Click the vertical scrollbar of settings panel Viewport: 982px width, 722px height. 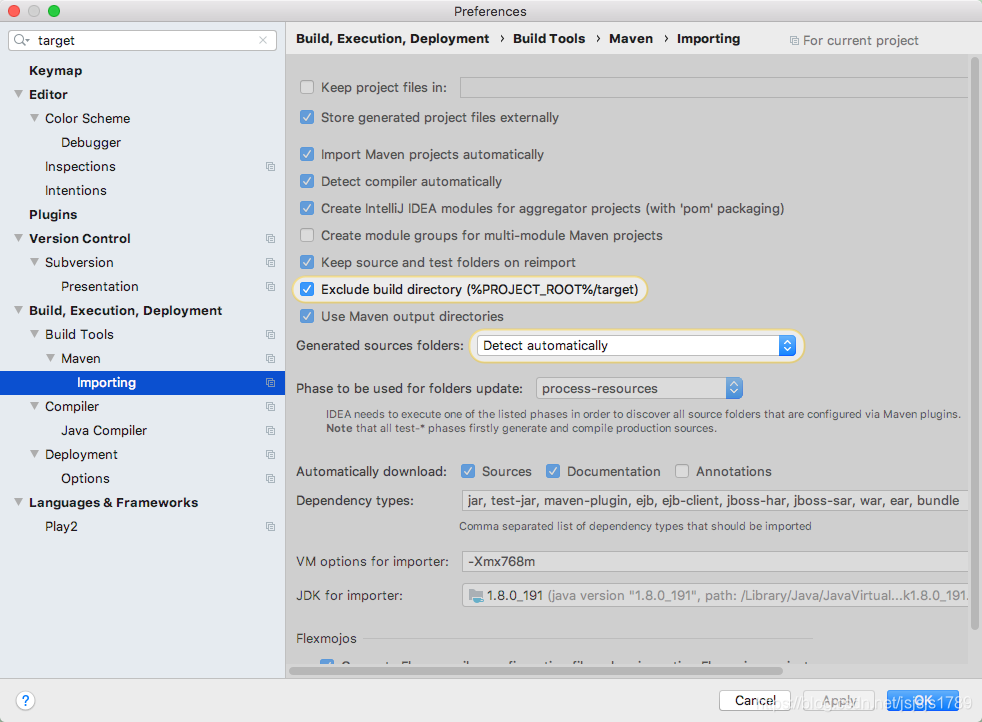pos(974,343)
